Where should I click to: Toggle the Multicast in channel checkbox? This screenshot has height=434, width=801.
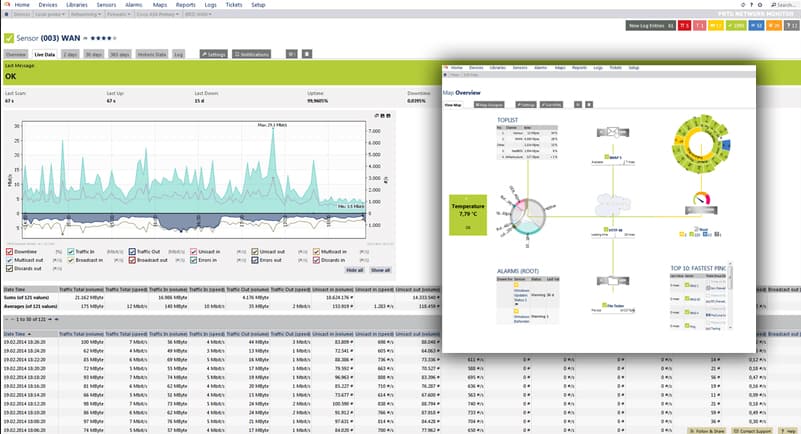[x=316, y=252]
